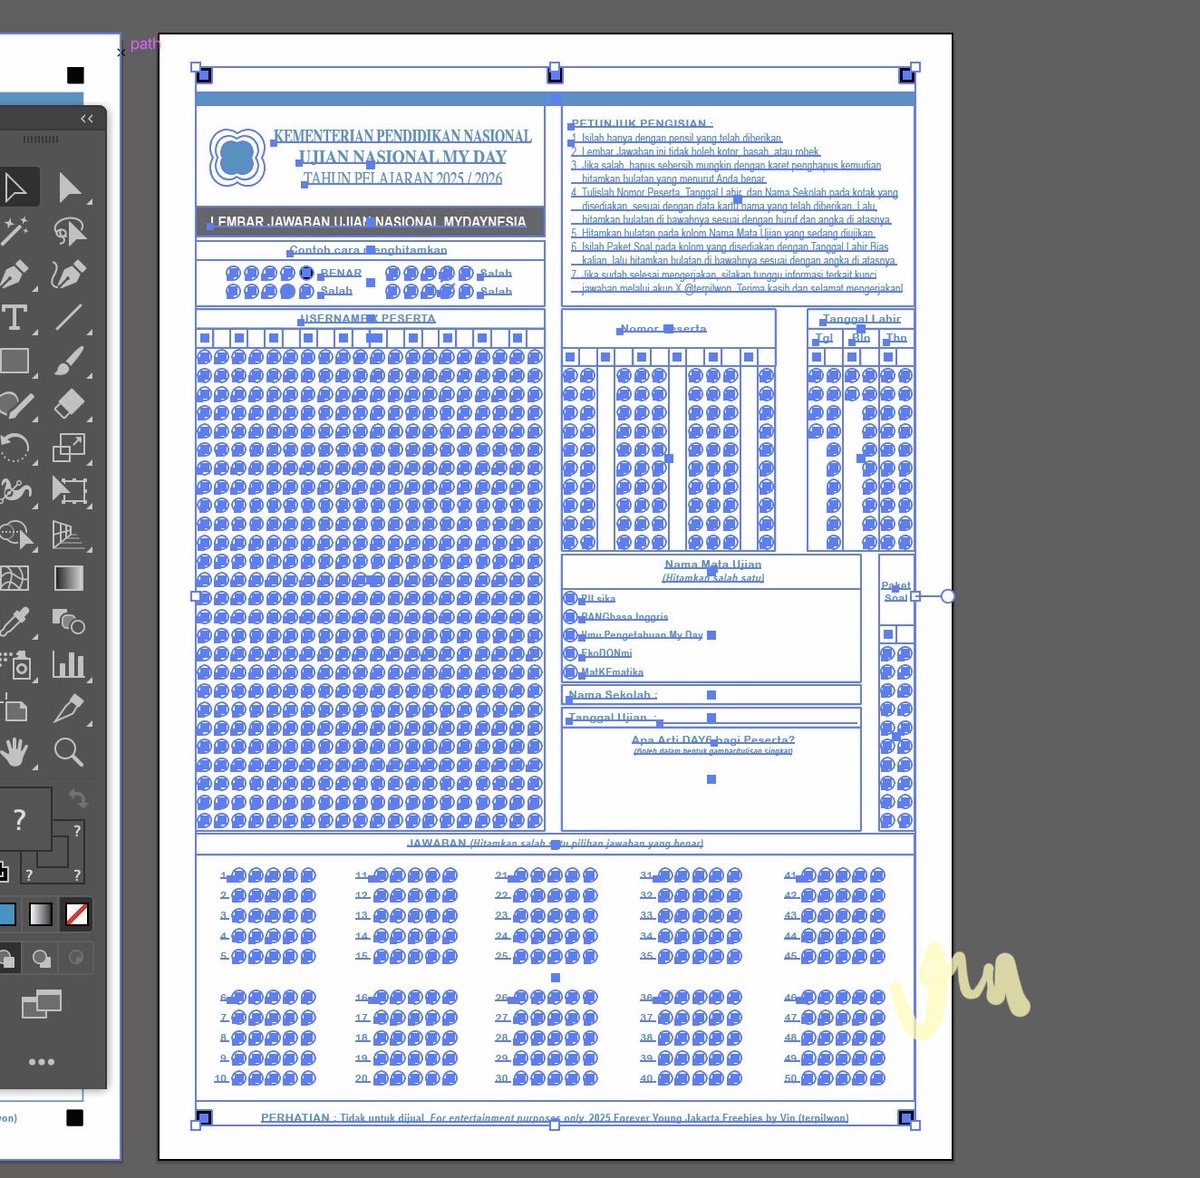Select the Zoom magnifier tool
1200x1178 pixels.
(x=70, y=752)
